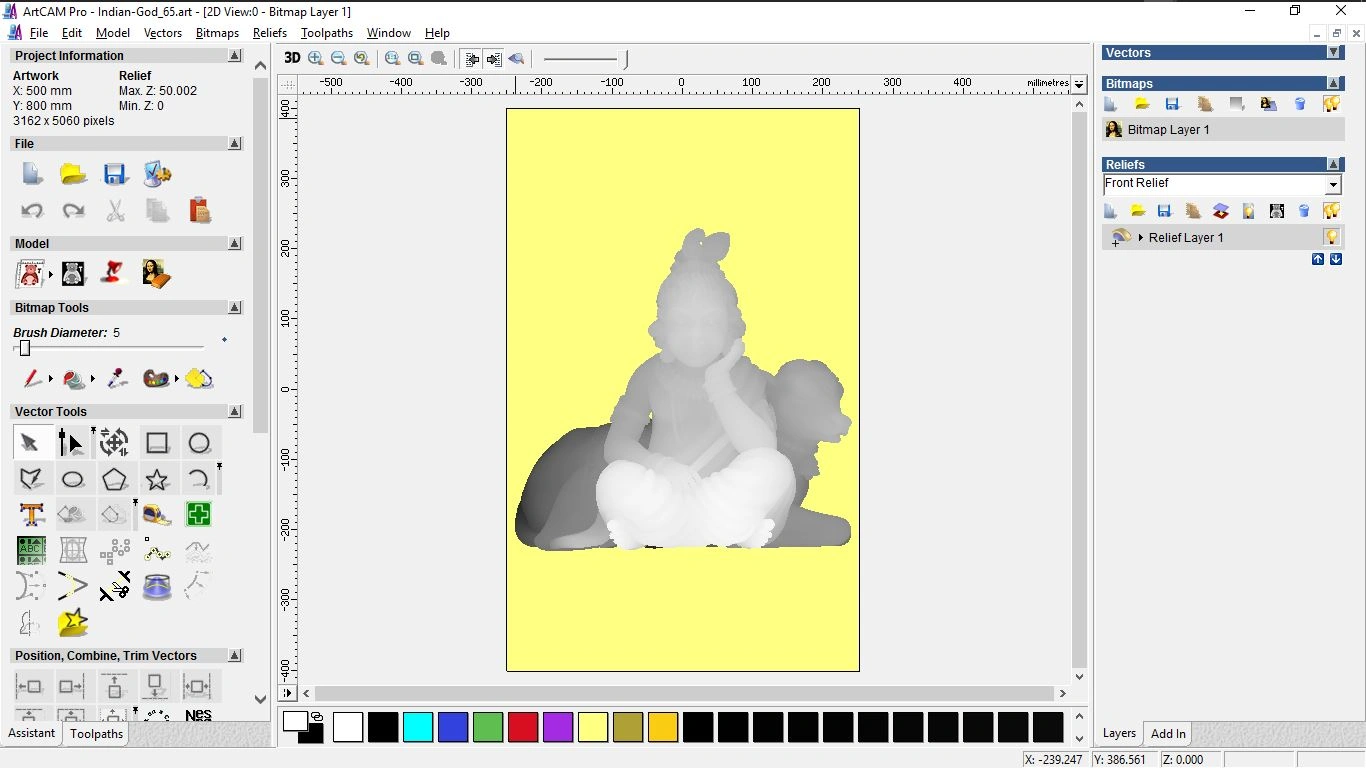Toggle all relief layers visibility bulbs
Screen dimensions: 1366x768
click(1331, 211)
